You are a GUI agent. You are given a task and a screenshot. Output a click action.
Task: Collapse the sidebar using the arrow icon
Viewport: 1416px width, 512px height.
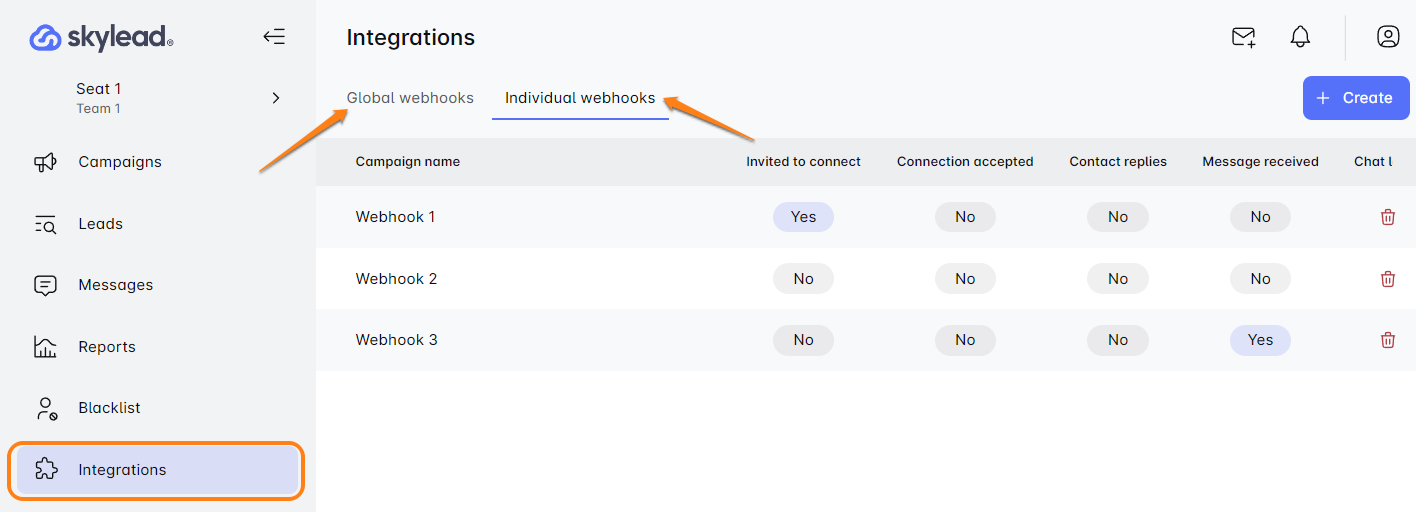(x=274, y=37)
